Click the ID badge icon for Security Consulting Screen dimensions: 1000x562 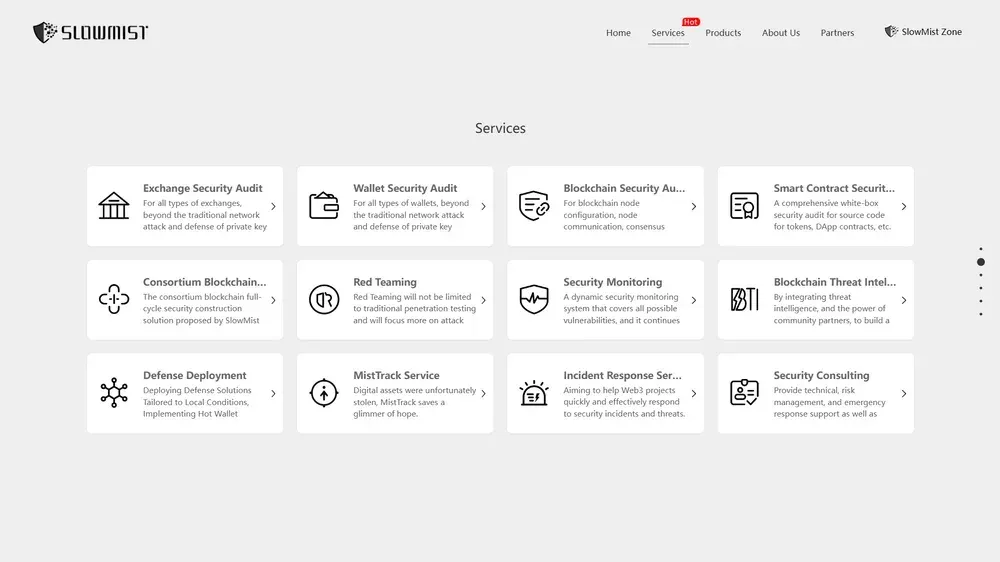pyautogui.click(x=744, y=392)
